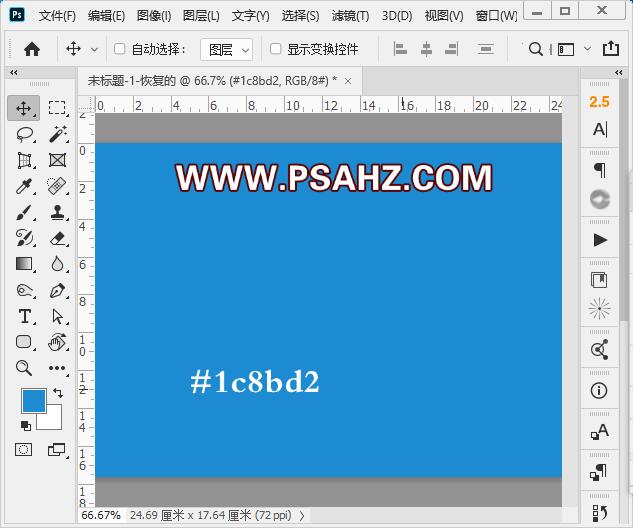This screenshot has height=528, width=633.
Task: Open the 文件(F) menu
Action: [57, 16]
